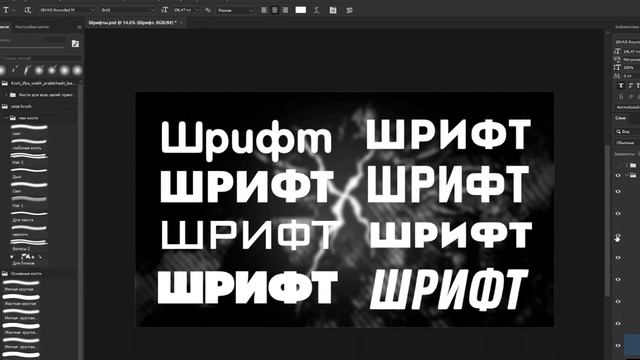This screenshot has height=360, width=640.
Task: Select the Жесткая круглая brush
Action: click(21, 300)
